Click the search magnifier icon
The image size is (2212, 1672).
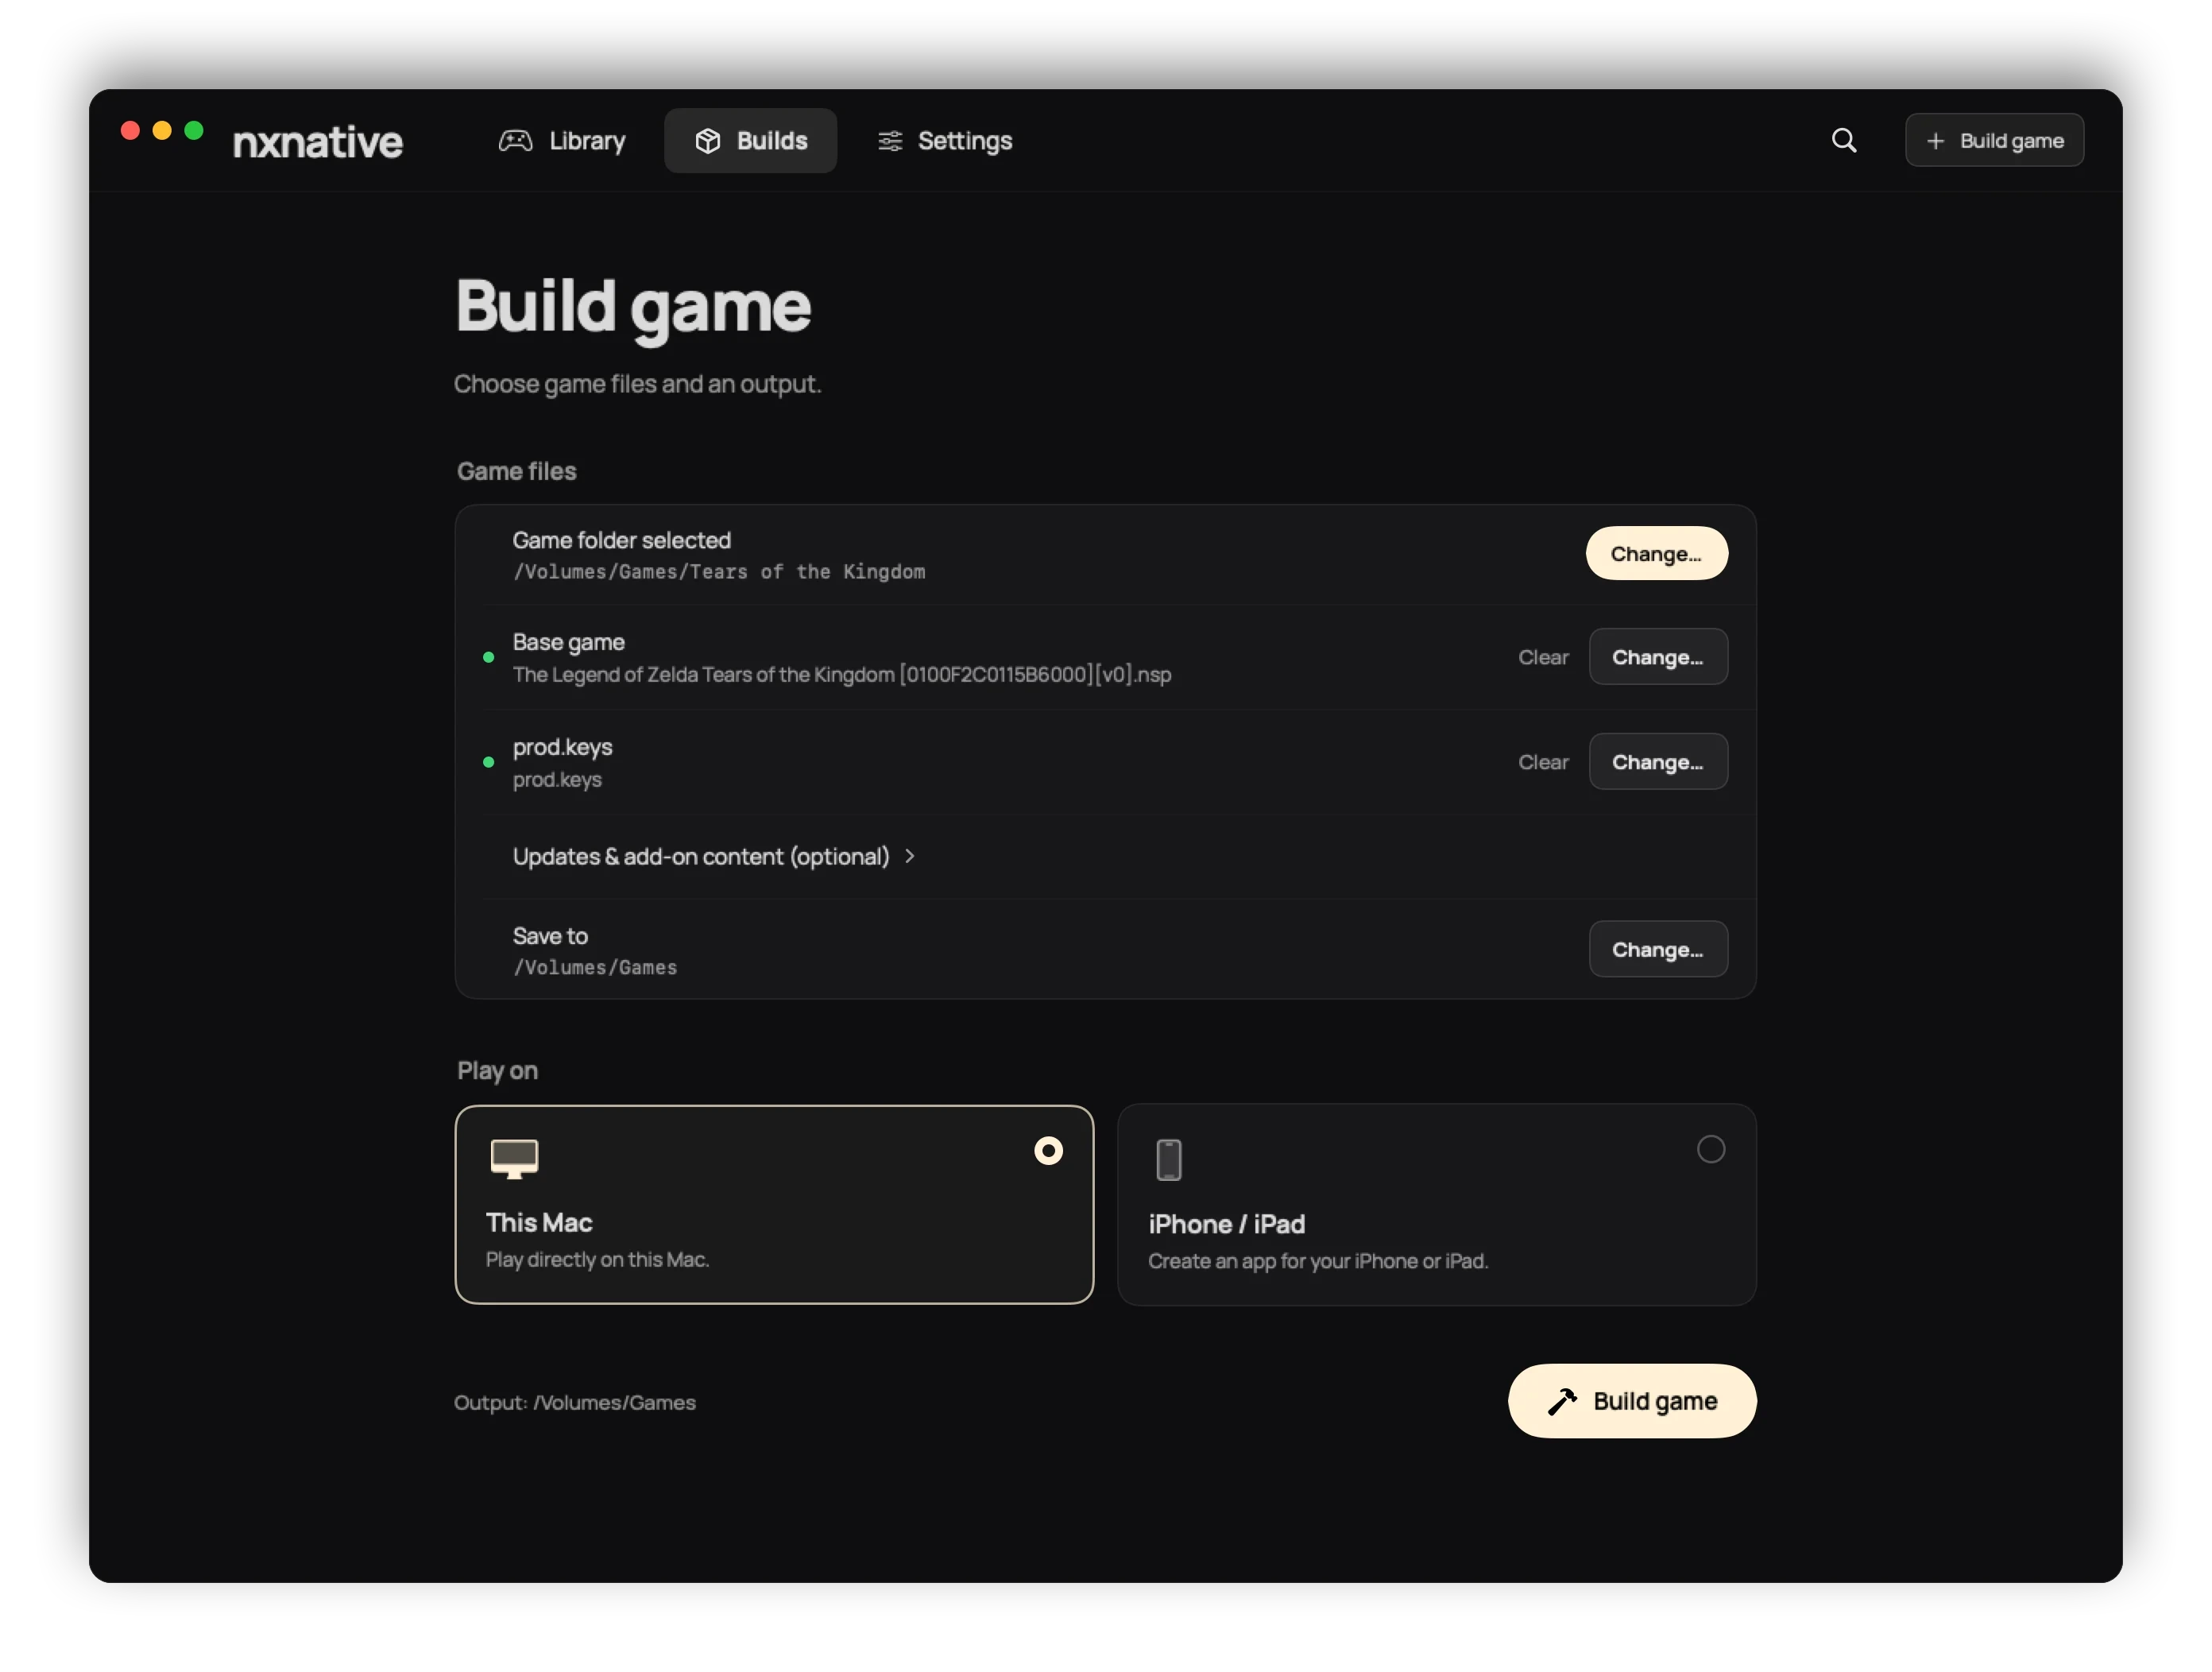pos(1843,140)
